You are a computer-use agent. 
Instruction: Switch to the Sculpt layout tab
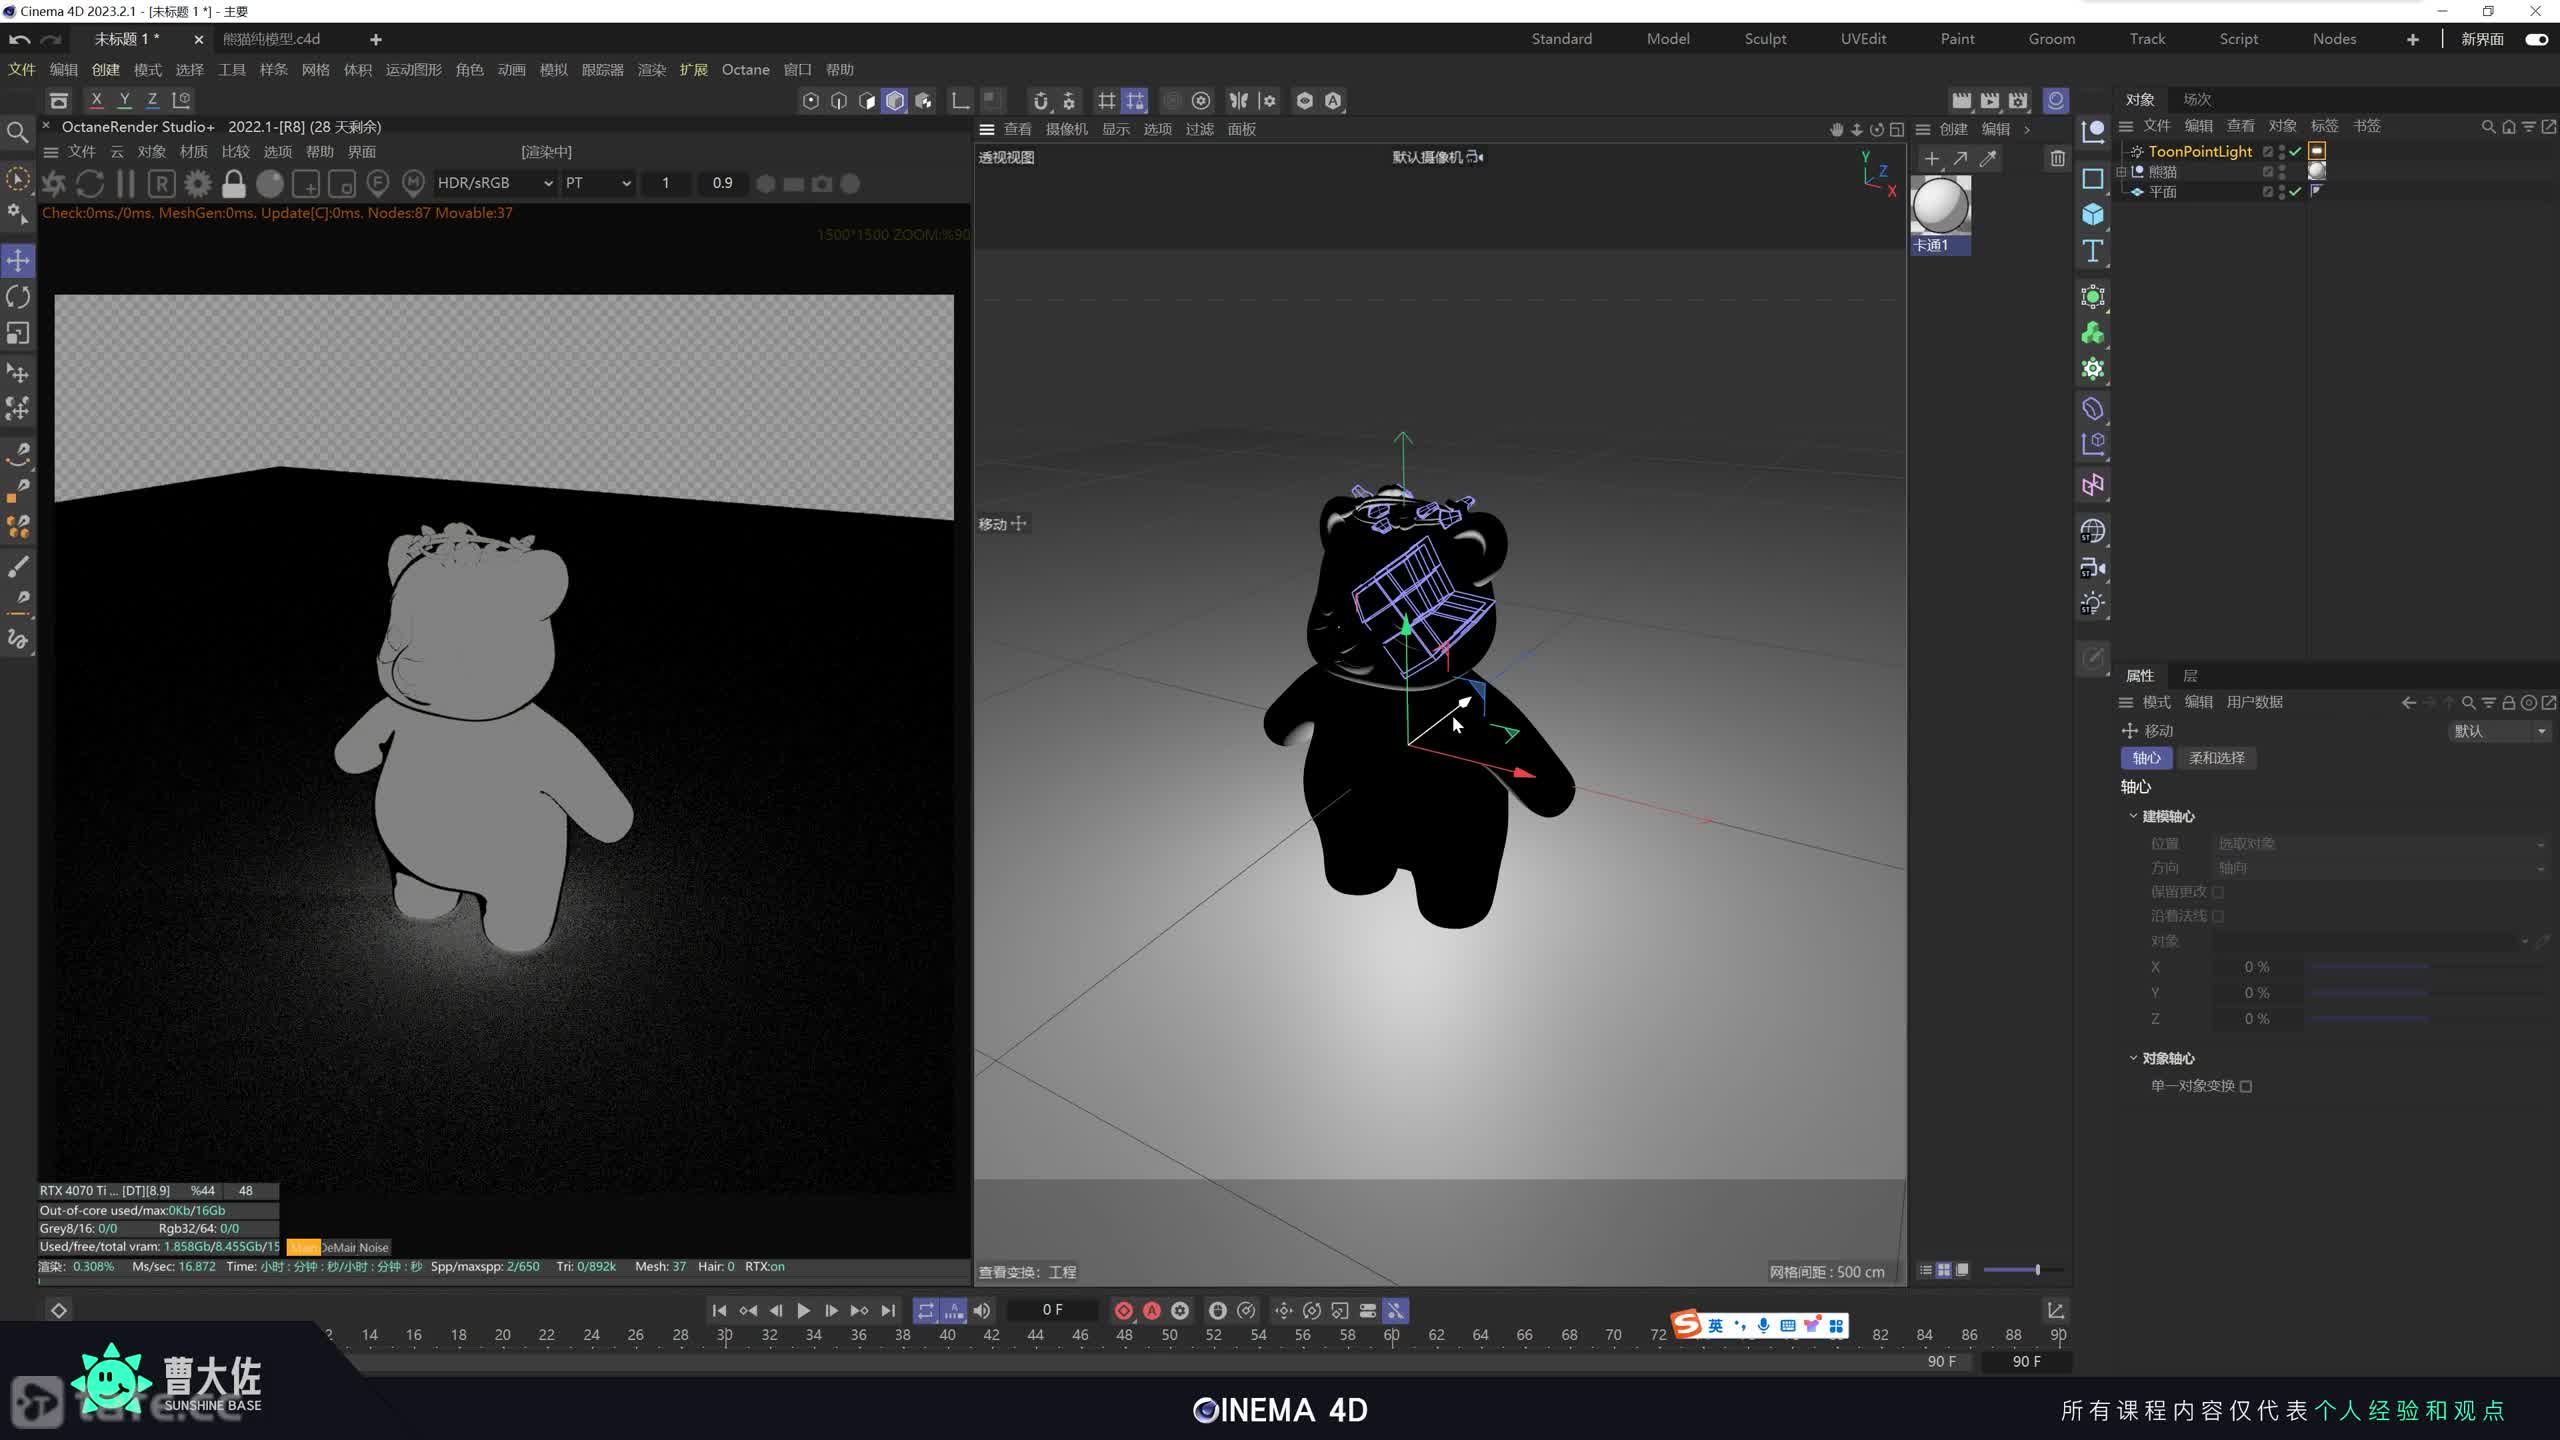(x=1765, y=39)
